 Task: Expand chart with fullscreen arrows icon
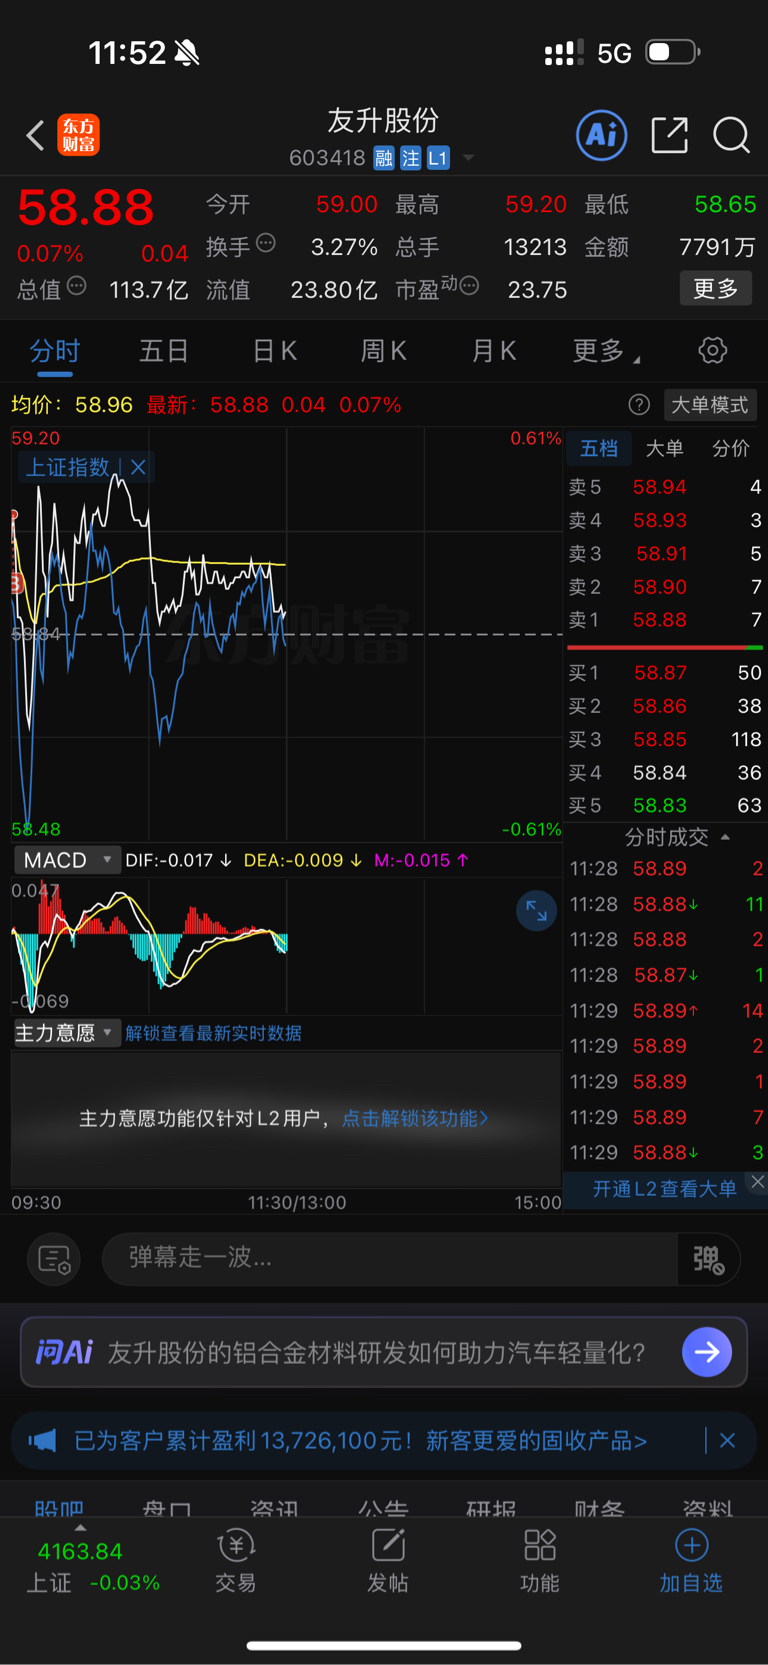pyautogui.click(x=536, y=910)
